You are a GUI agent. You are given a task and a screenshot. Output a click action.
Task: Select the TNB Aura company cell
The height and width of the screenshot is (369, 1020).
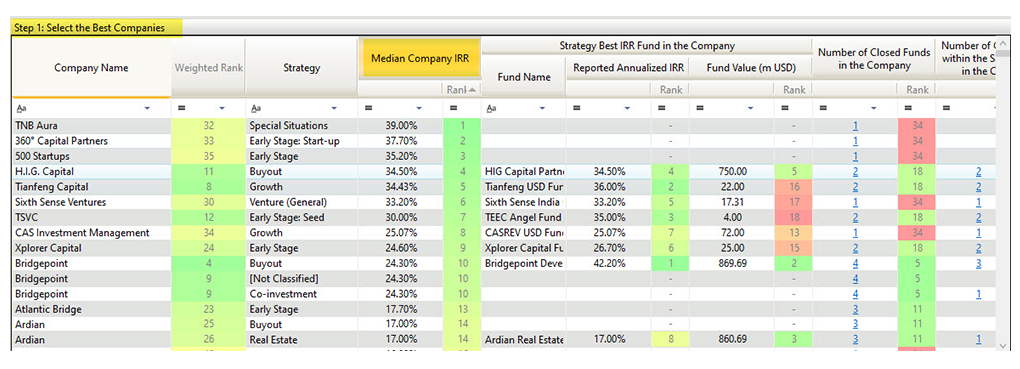point(92,126)
